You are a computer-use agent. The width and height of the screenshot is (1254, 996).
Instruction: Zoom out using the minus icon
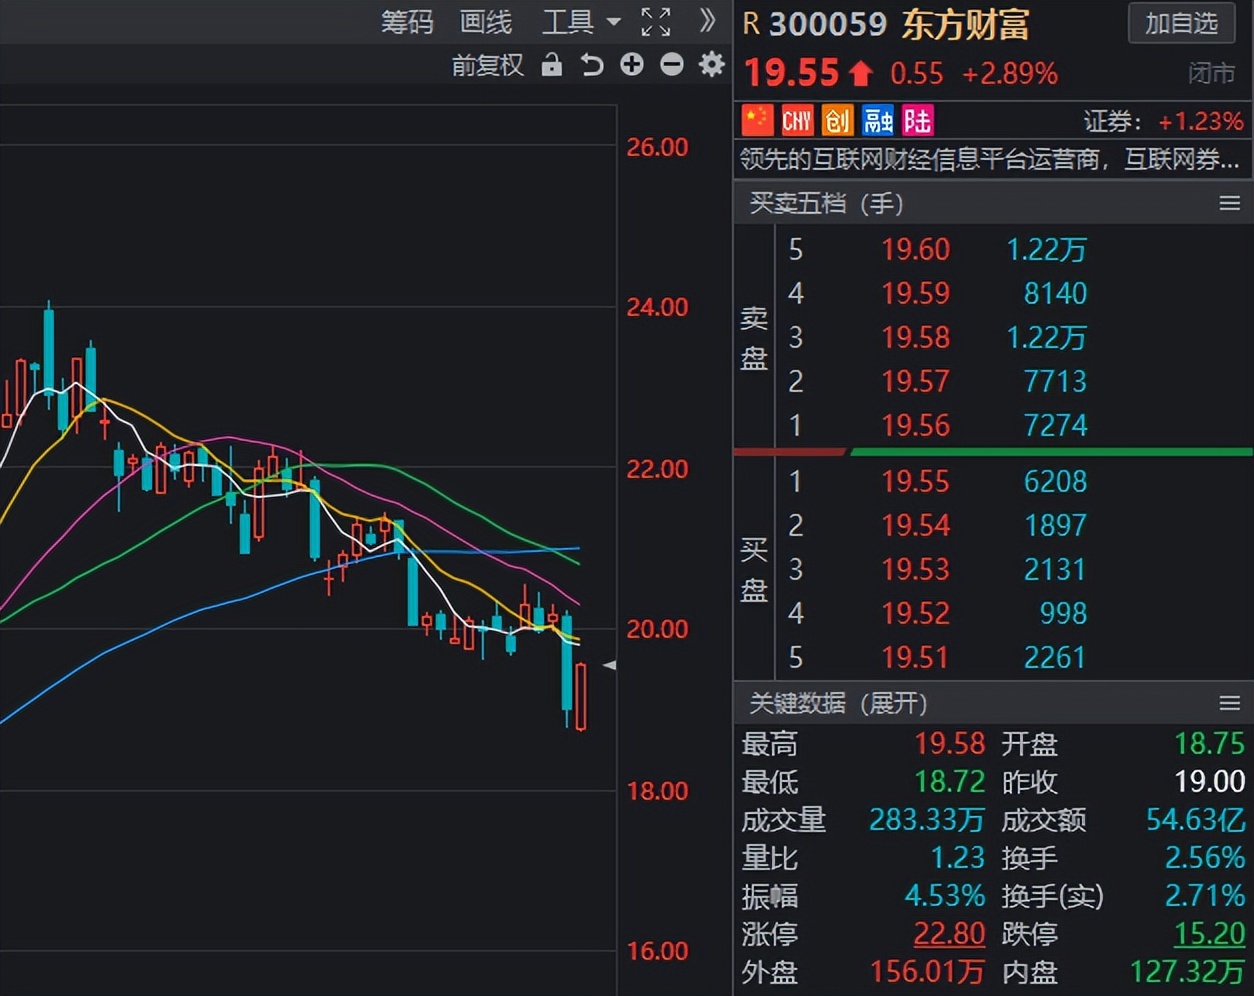point(671,64)
